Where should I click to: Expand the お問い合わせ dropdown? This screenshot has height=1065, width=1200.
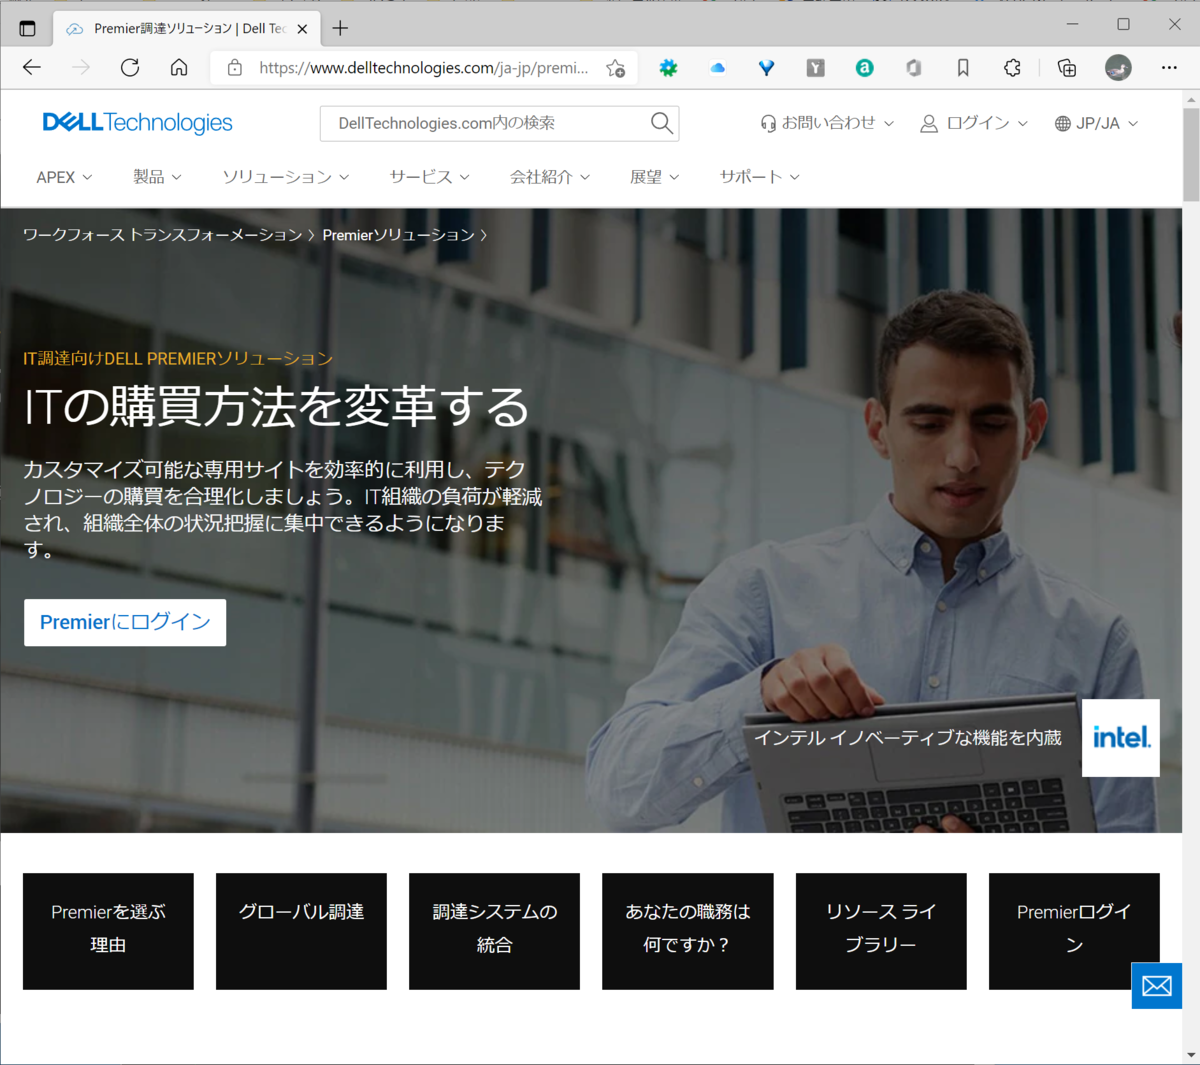(x=827, y=123)
